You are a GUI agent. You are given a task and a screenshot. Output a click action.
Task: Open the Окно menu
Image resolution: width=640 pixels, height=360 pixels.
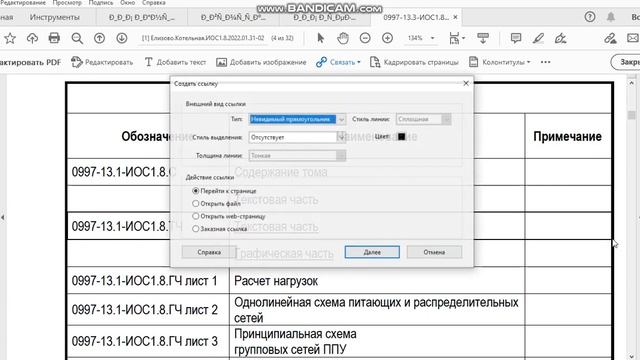pyautogui.click(x=127, y=2)
